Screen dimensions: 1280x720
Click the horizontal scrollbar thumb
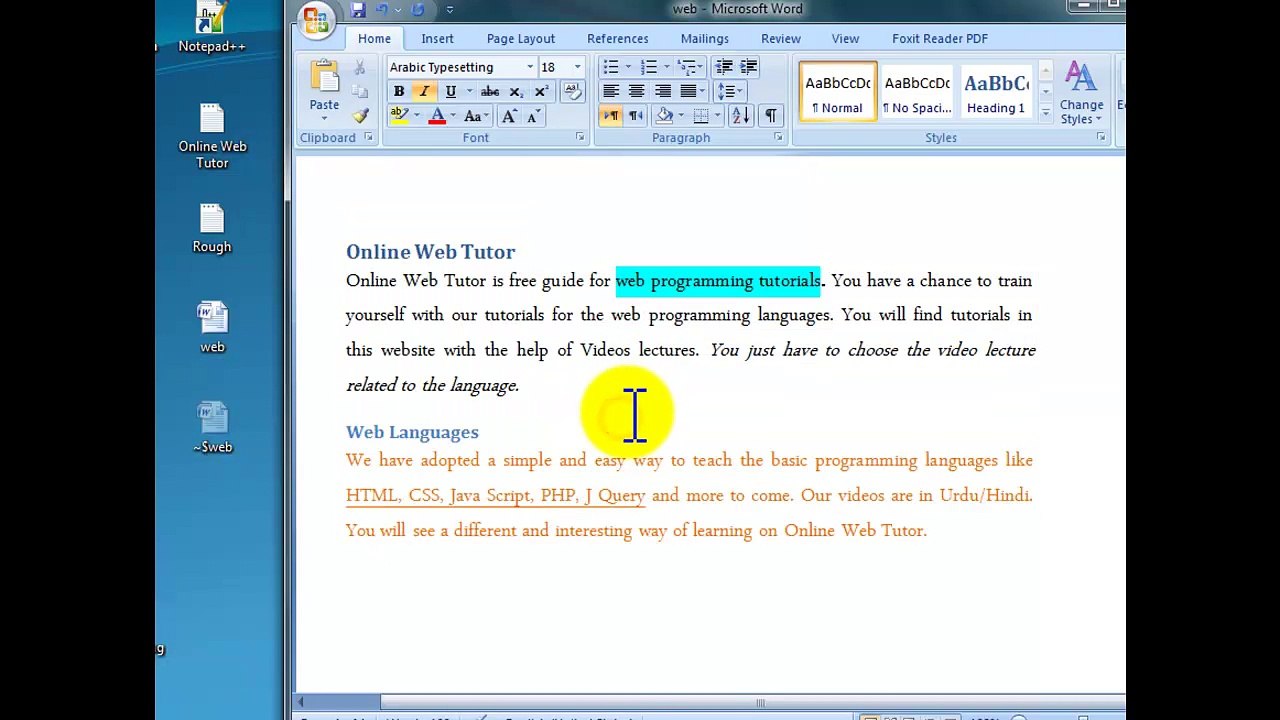click(x=760, y=702)
